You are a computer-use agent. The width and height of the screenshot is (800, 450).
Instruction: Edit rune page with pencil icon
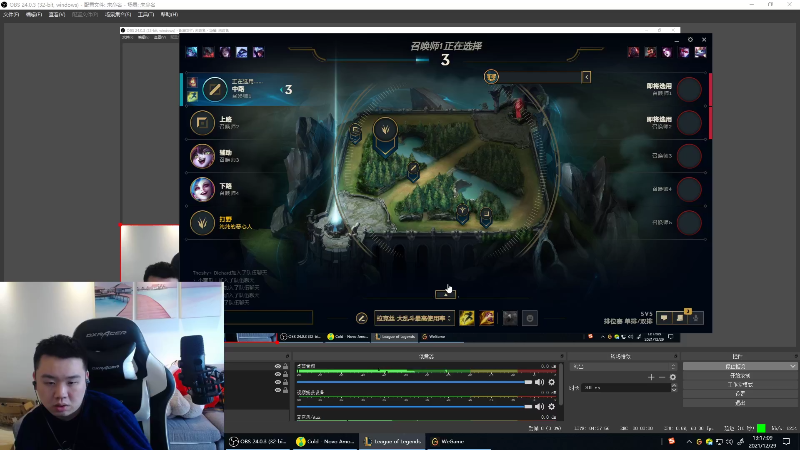(361, 318)
